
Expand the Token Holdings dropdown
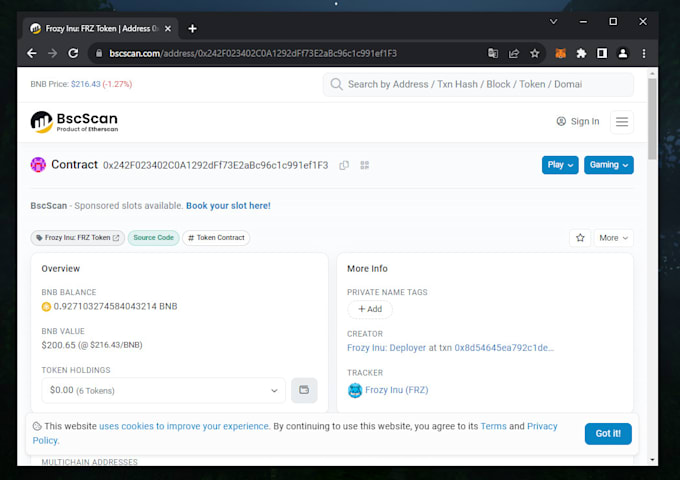point(163,390)
